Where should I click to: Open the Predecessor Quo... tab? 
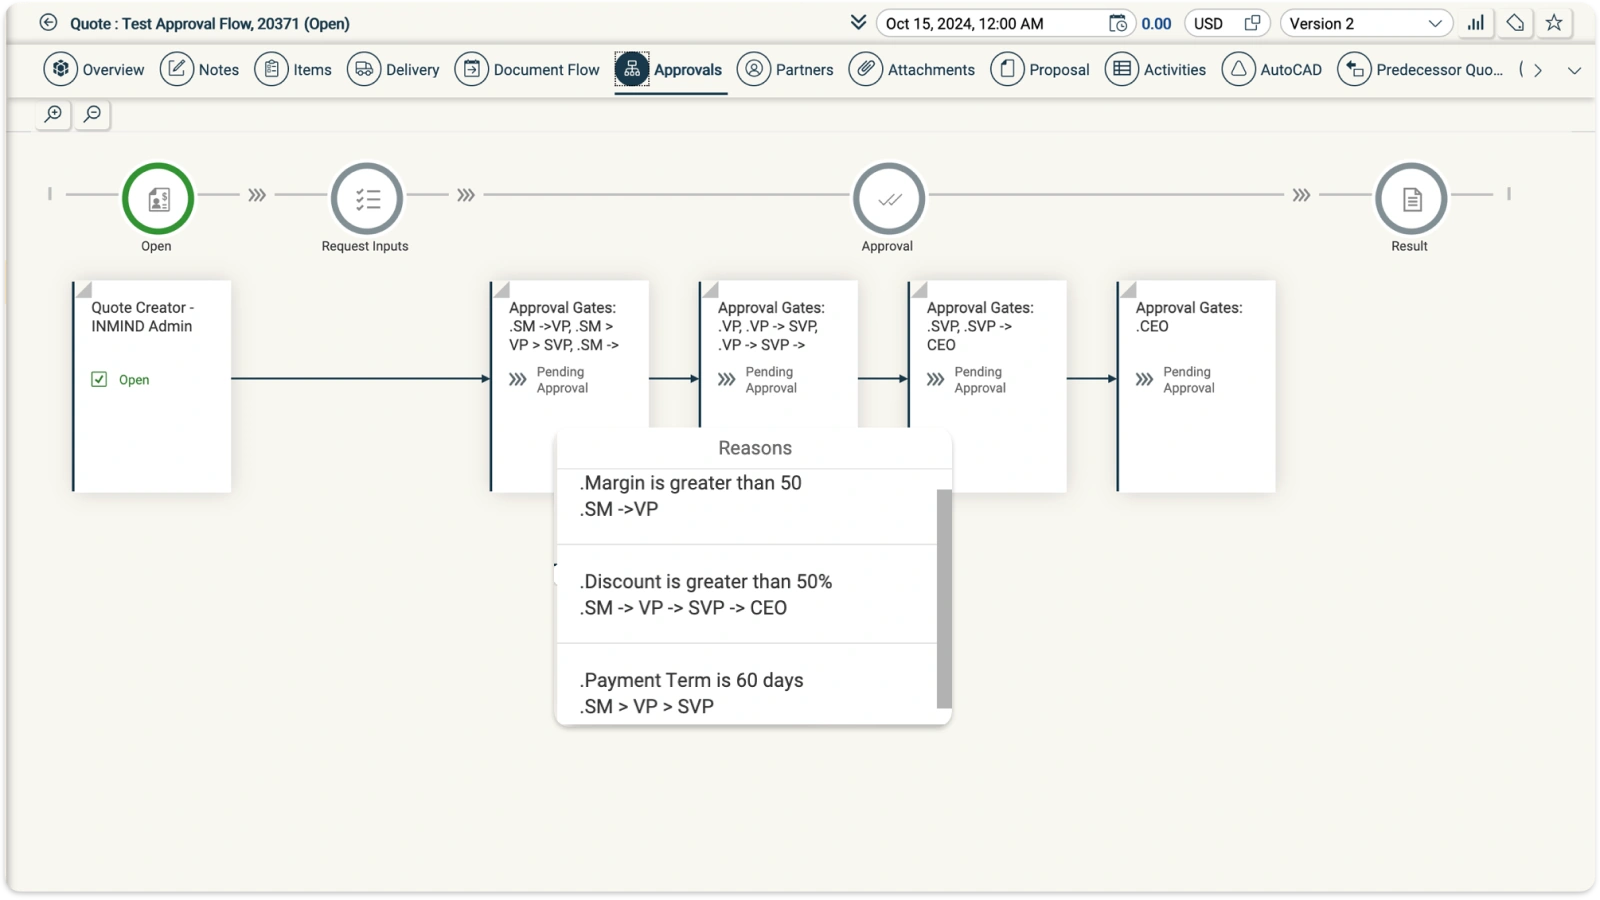point(1421,69)
